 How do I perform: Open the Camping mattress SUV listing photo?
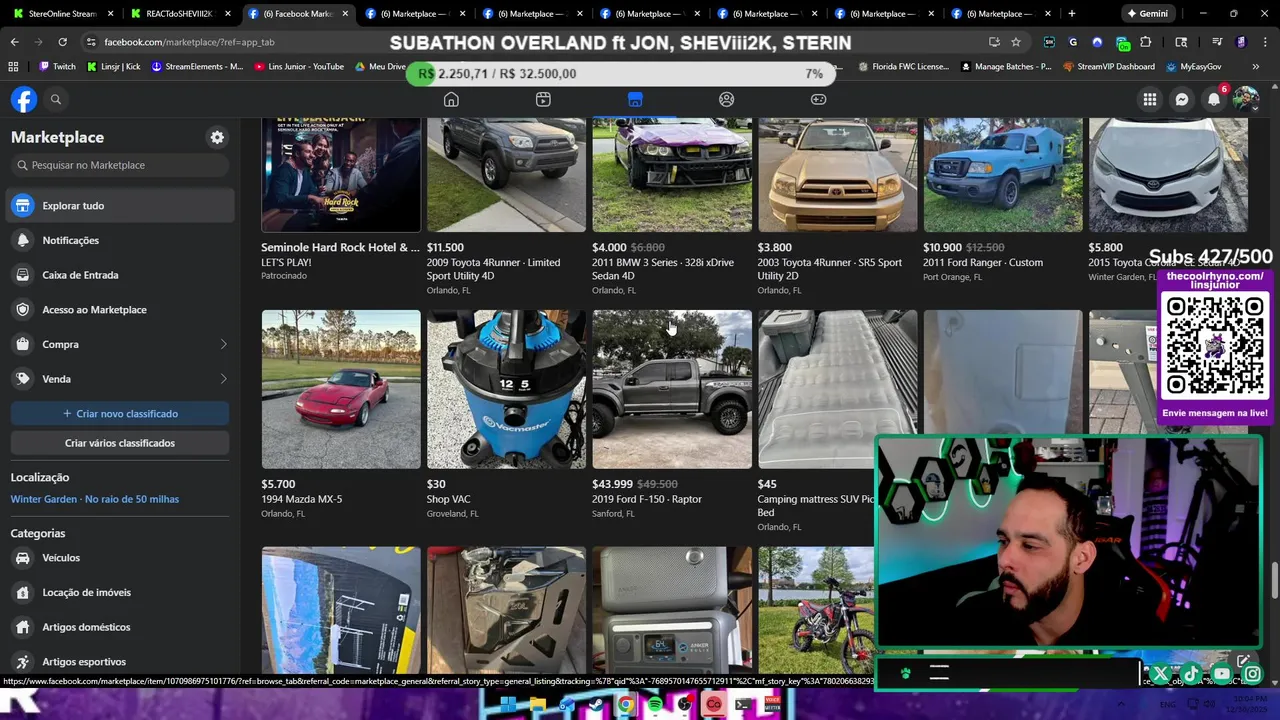[x=837, y=389]
